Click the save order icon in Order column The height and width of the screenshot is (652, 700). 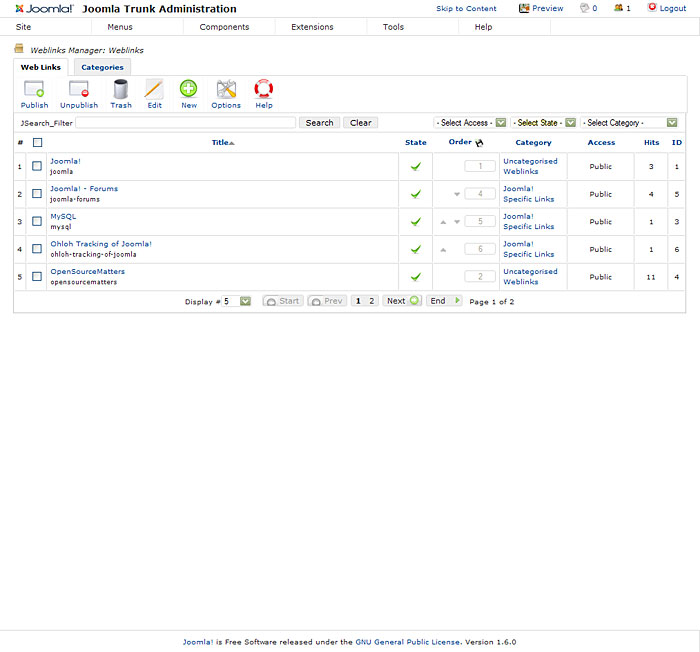pyautogui.click(x=479, y=143)
